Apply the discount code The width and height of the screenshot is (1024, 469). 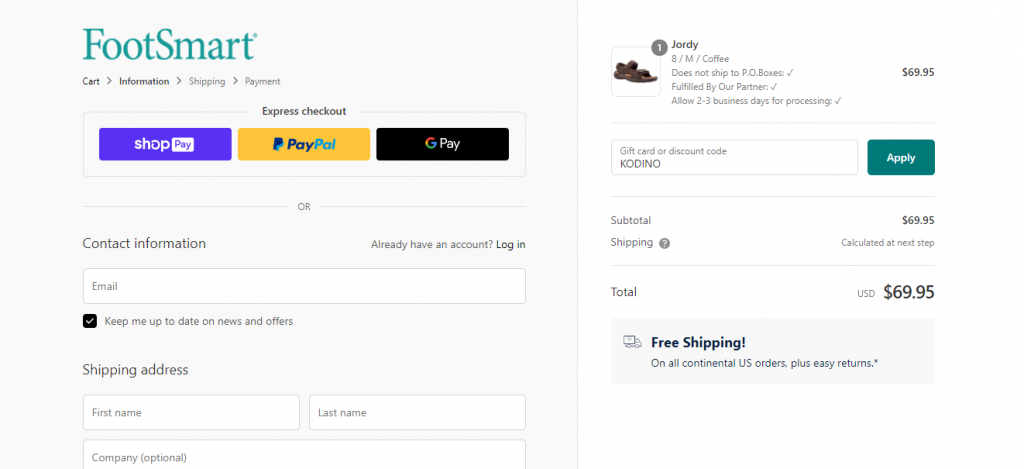pos(901,157)
